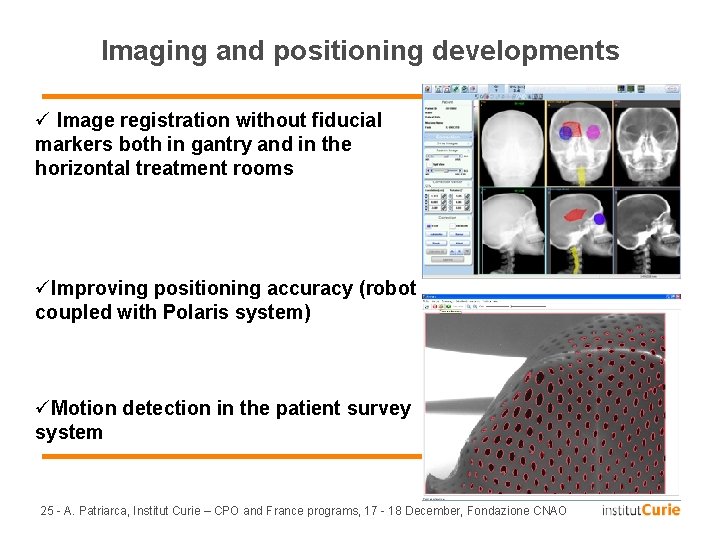The width and height of the screenshot is (720, 540).
Task: Select the grey monitor layout icon
Action: [641, 89]
